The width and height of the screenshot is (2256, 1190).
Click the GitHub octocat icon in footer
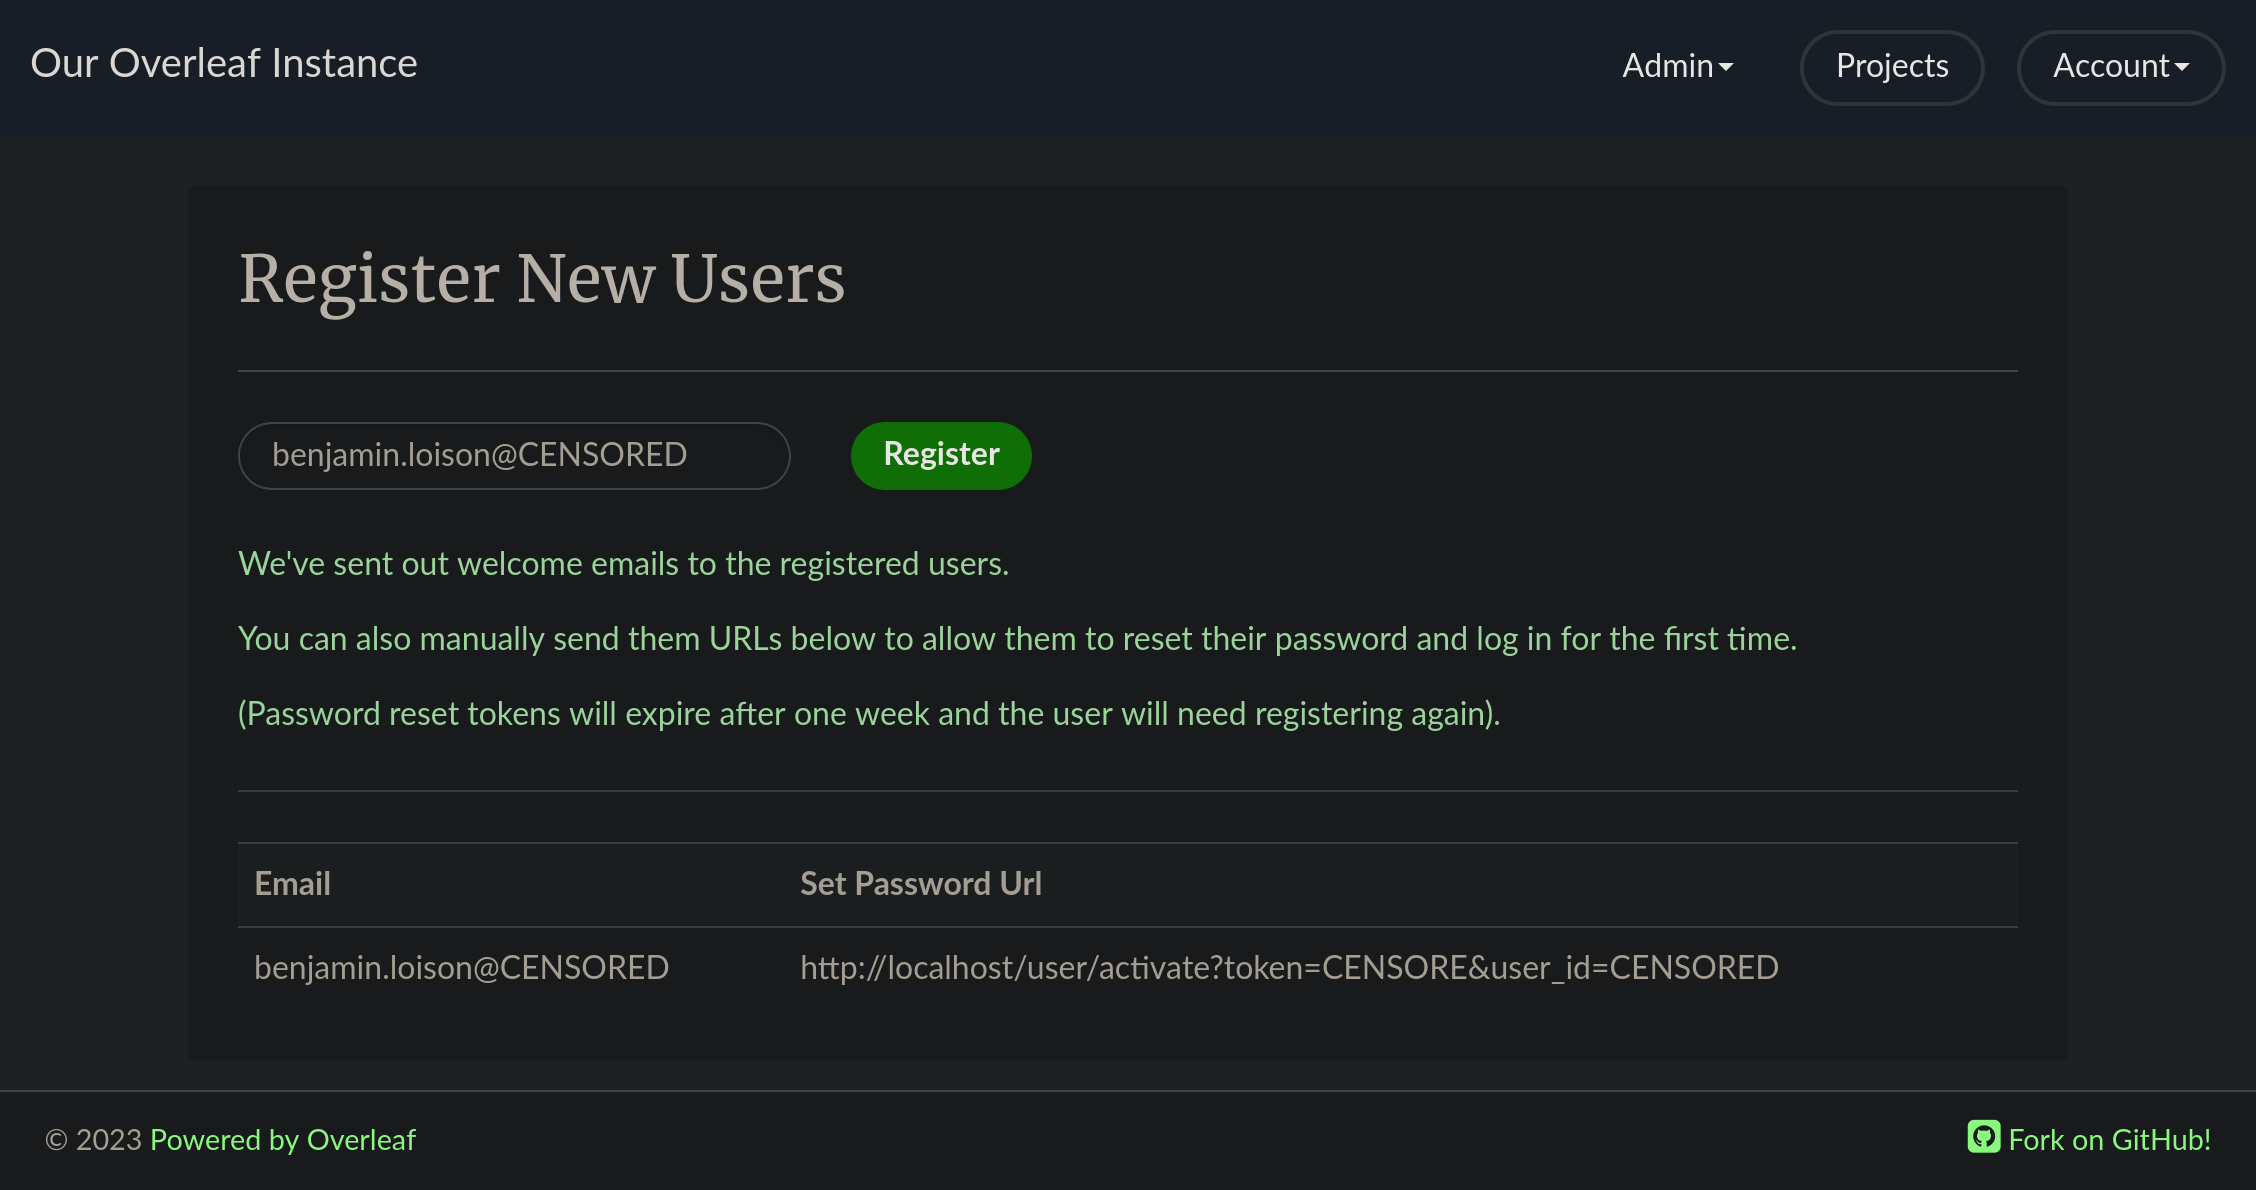point(1984,1137)
